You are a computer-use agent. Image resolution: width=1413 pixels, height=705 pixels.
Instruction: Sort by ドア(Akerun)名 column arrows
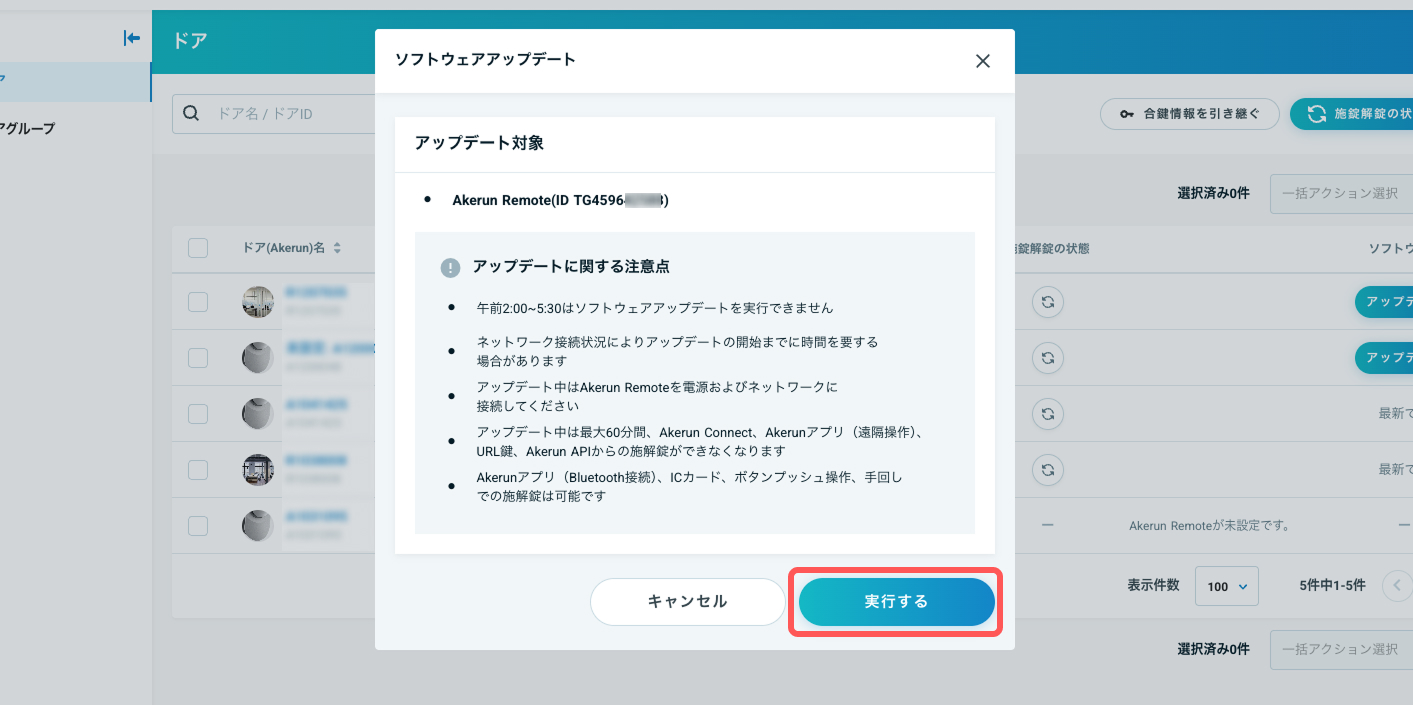337,248
